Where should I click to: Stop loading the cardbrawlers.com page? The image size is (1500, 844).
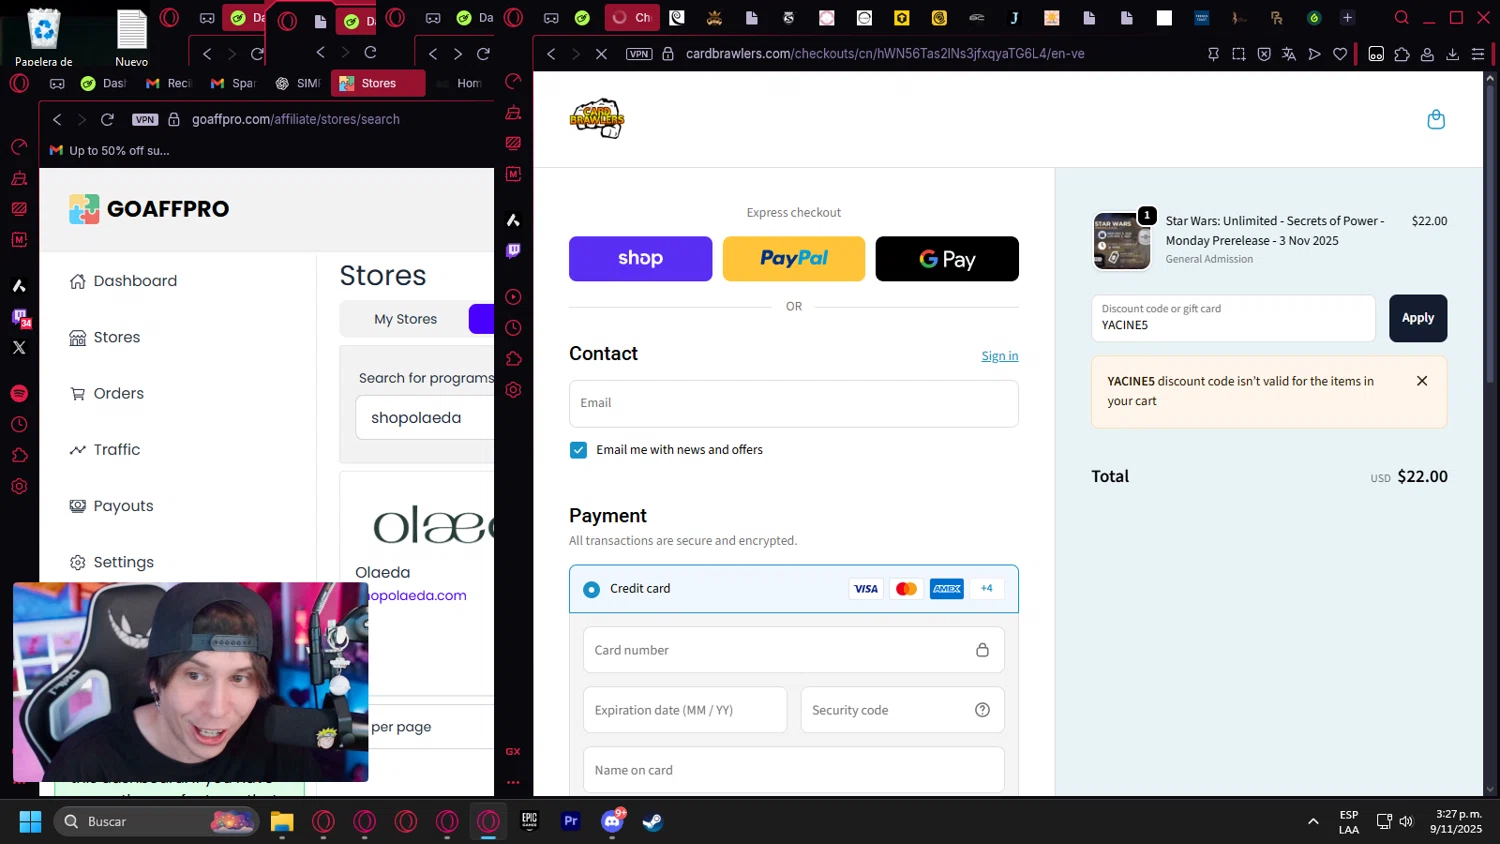click(x=601, y=54)
